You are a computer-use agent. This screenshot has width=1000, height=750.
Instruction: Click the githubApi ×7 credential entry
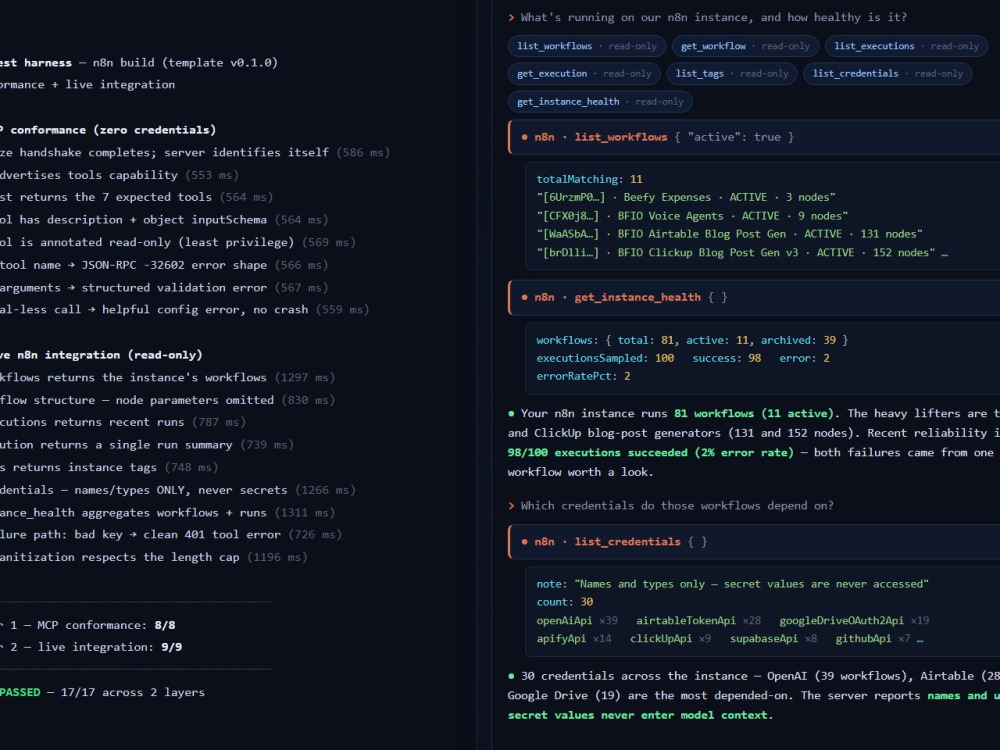tap(872, 638)
